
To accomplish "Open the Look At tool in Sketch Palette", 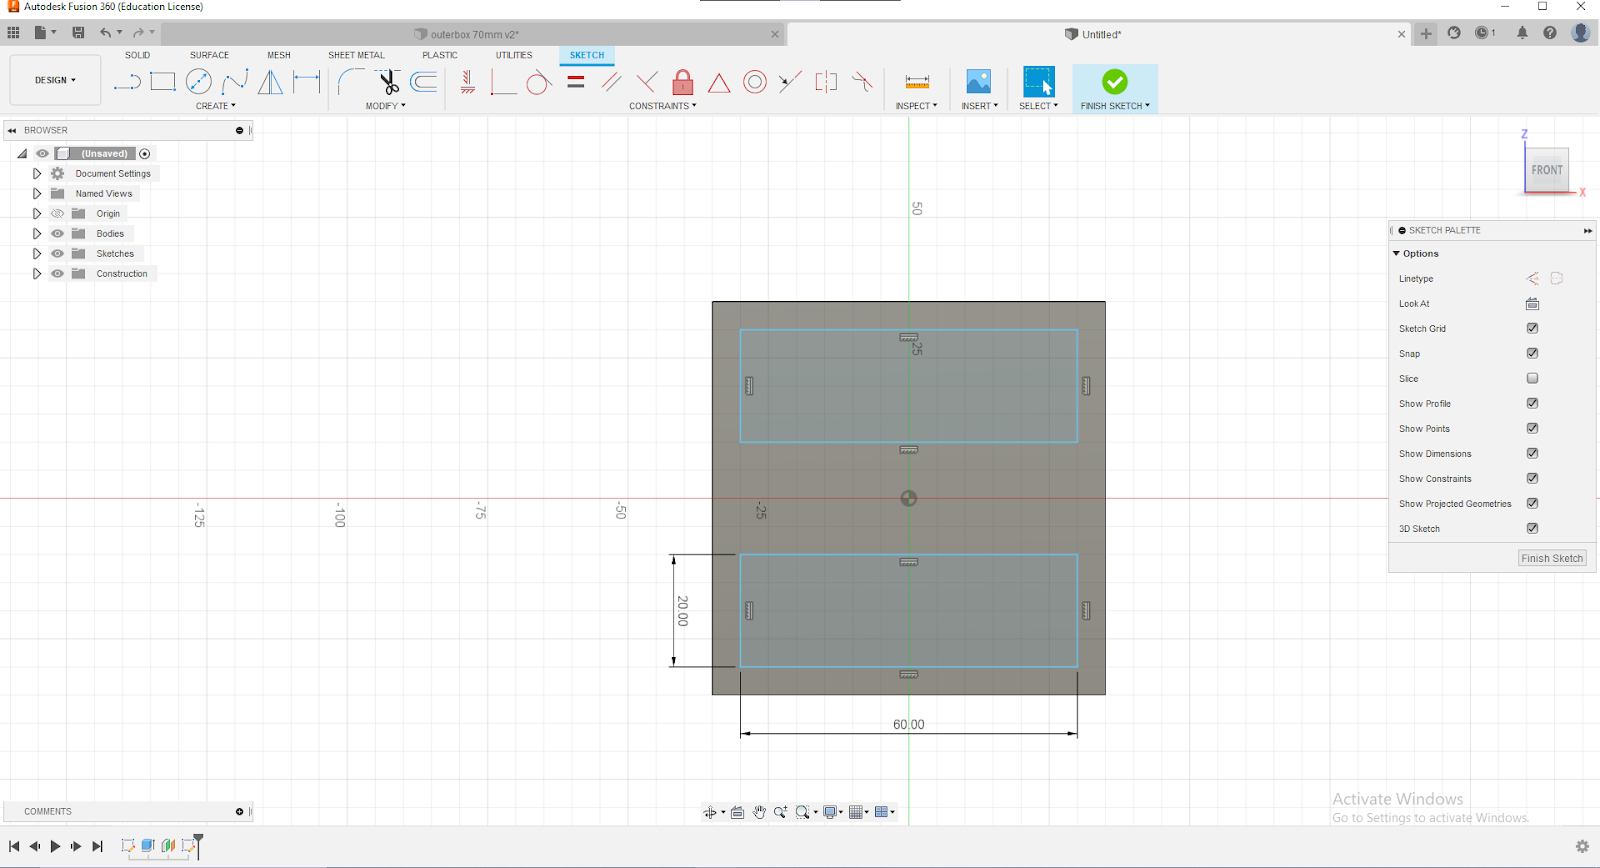I will click(1532, 304).
